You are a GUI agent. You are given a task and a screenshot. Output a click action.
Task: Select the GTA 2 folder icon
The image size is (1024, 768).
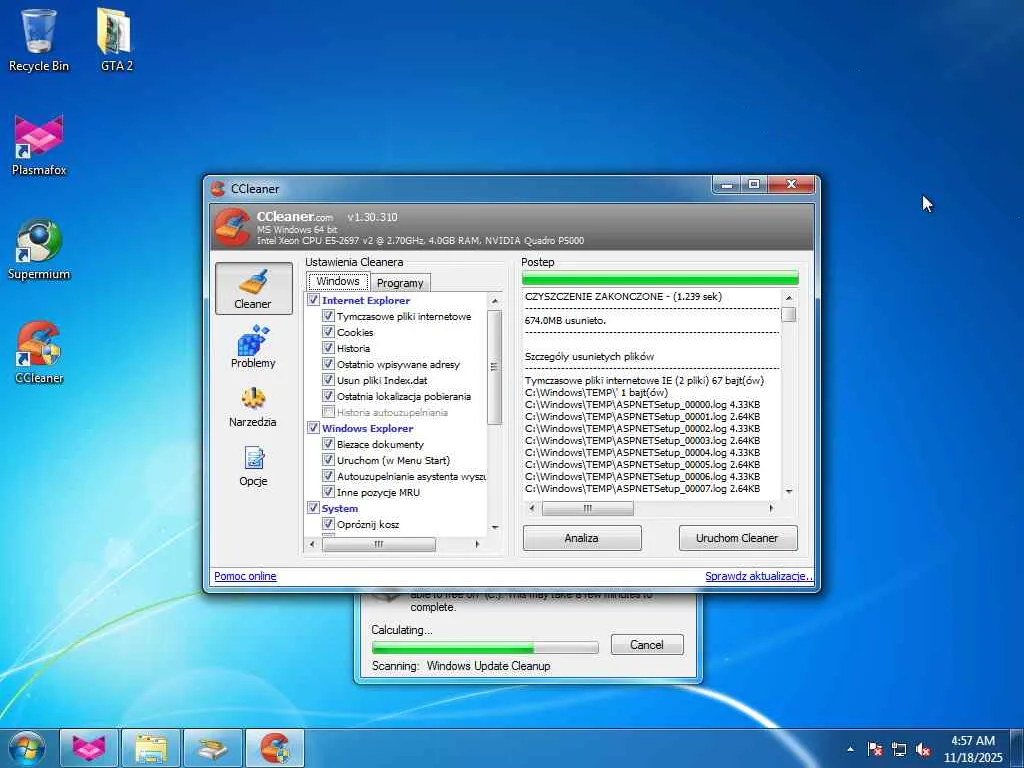pyautogui.click(x=116, y=40)
